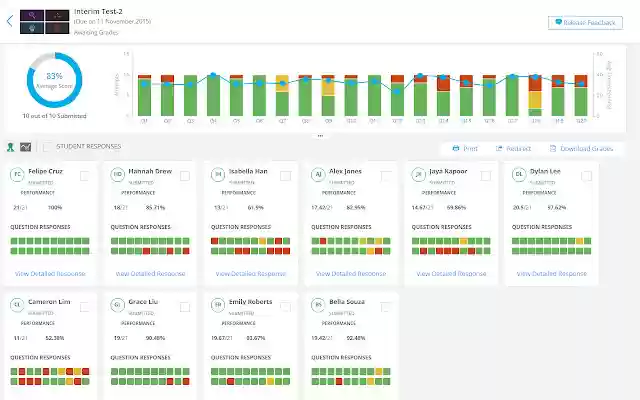Click Download Grades
Viewport: 640px width, 400px height.
tap(581, 149)
